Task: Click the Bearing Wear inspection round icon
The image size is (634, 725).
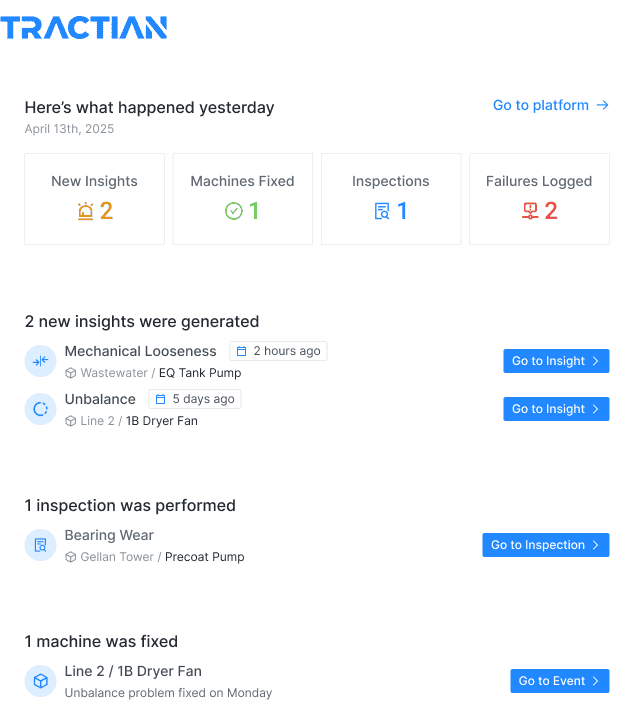Action: 41,545
